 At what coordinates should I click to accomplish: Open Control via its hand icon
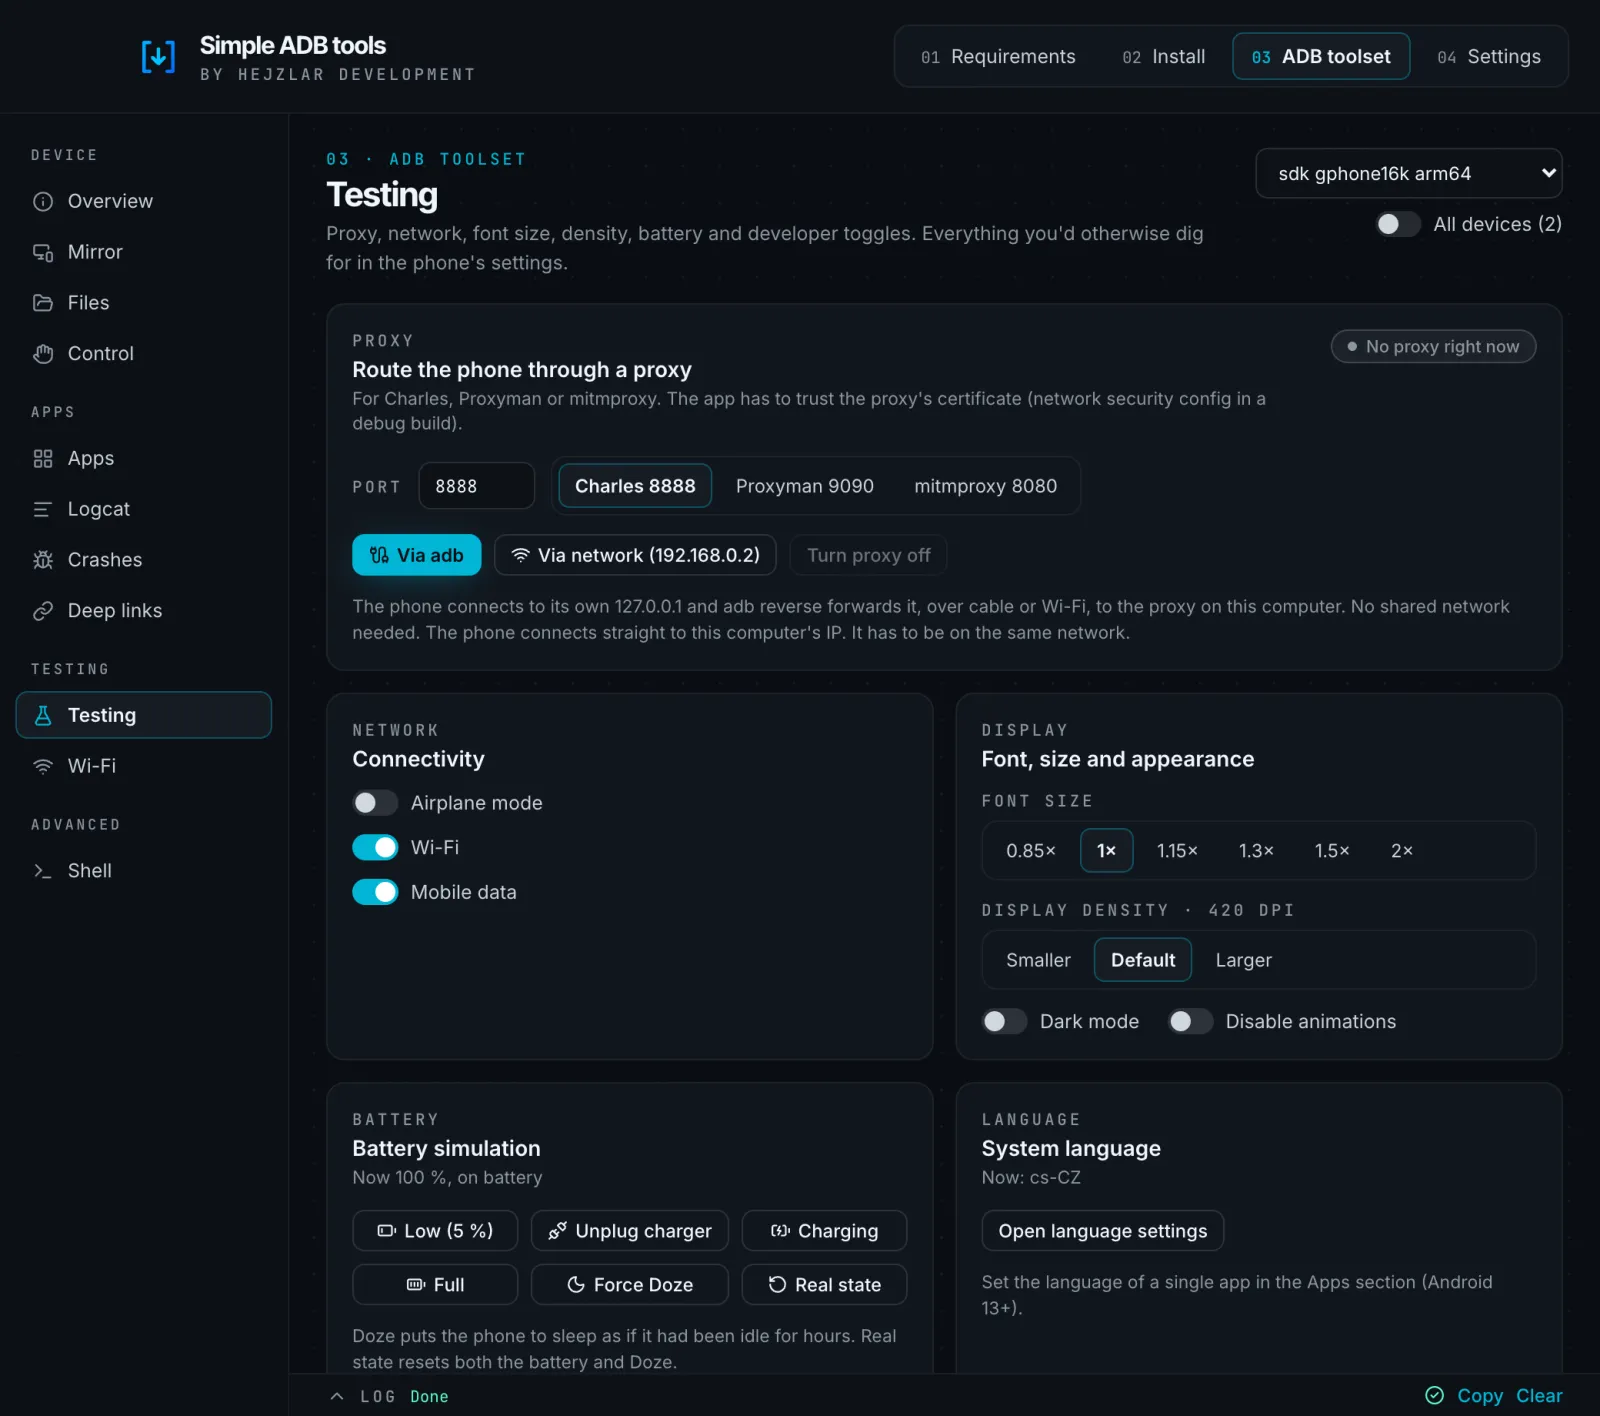43,354
